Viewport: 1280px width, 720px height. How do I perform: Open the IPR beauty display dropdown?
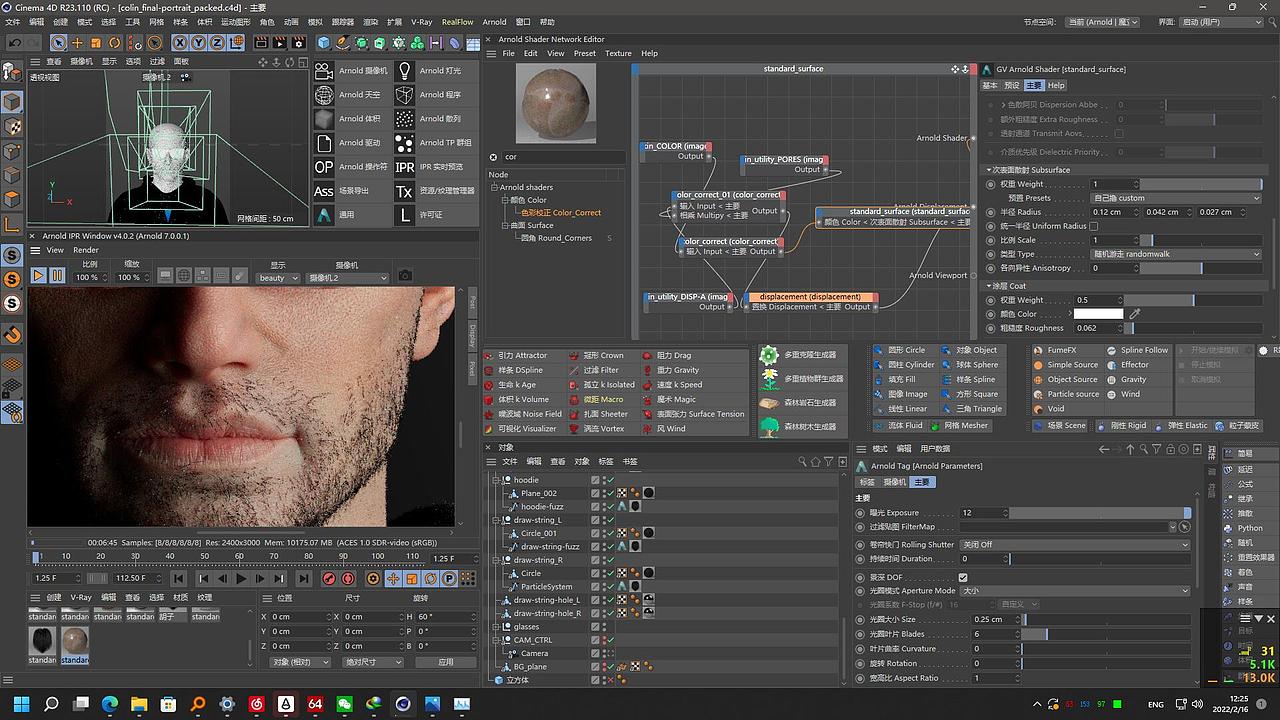(277, 278)
